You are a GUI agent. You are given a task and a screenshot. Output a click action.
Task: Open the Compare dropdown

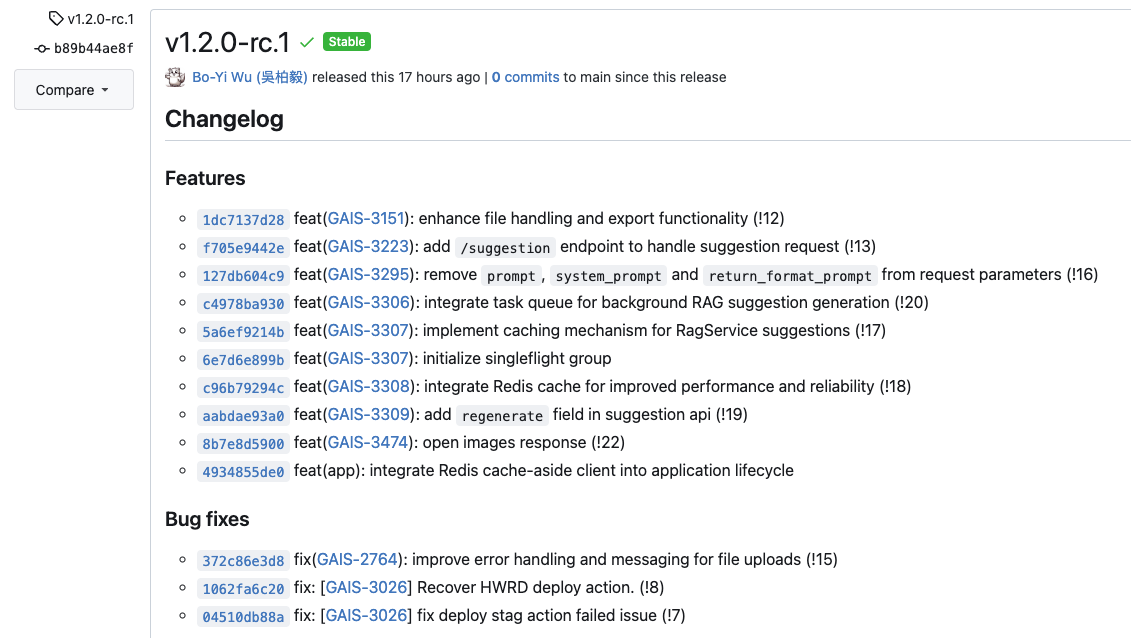73,90
